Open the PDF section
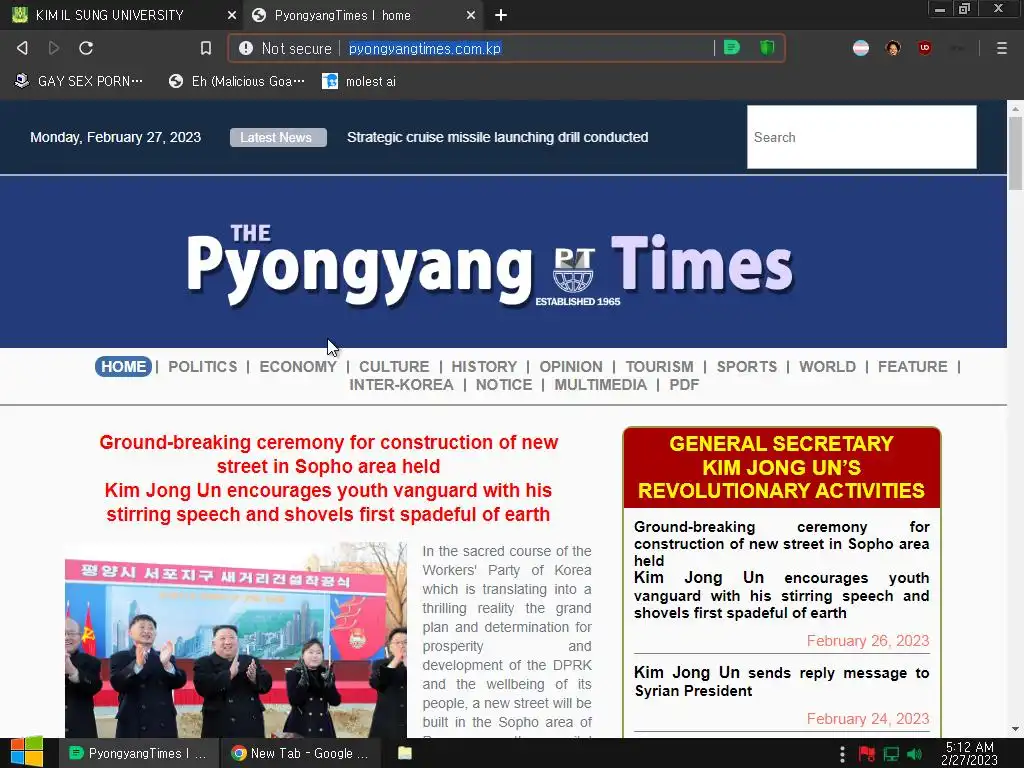The height and width of the screenshot is (768, 1024). pyautogui.click(x=684, y=385)
